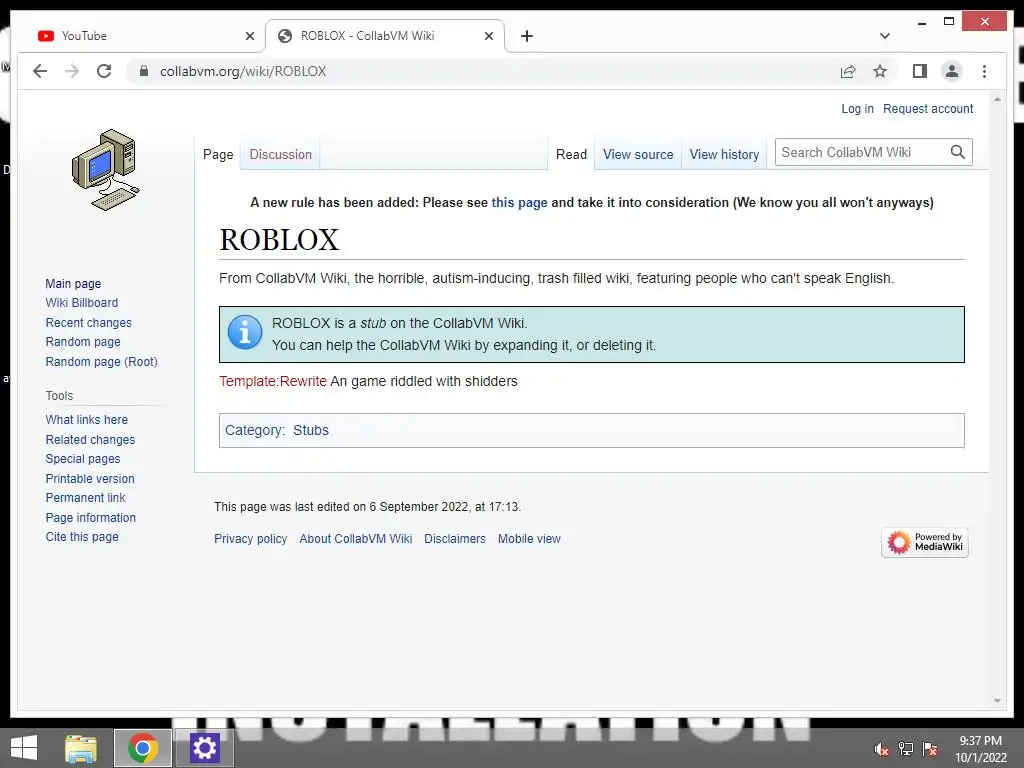Image resolution: width=1024 pixels, height=768 pixels.
Task: Open Related changes tool
Action: pos(90,440)
